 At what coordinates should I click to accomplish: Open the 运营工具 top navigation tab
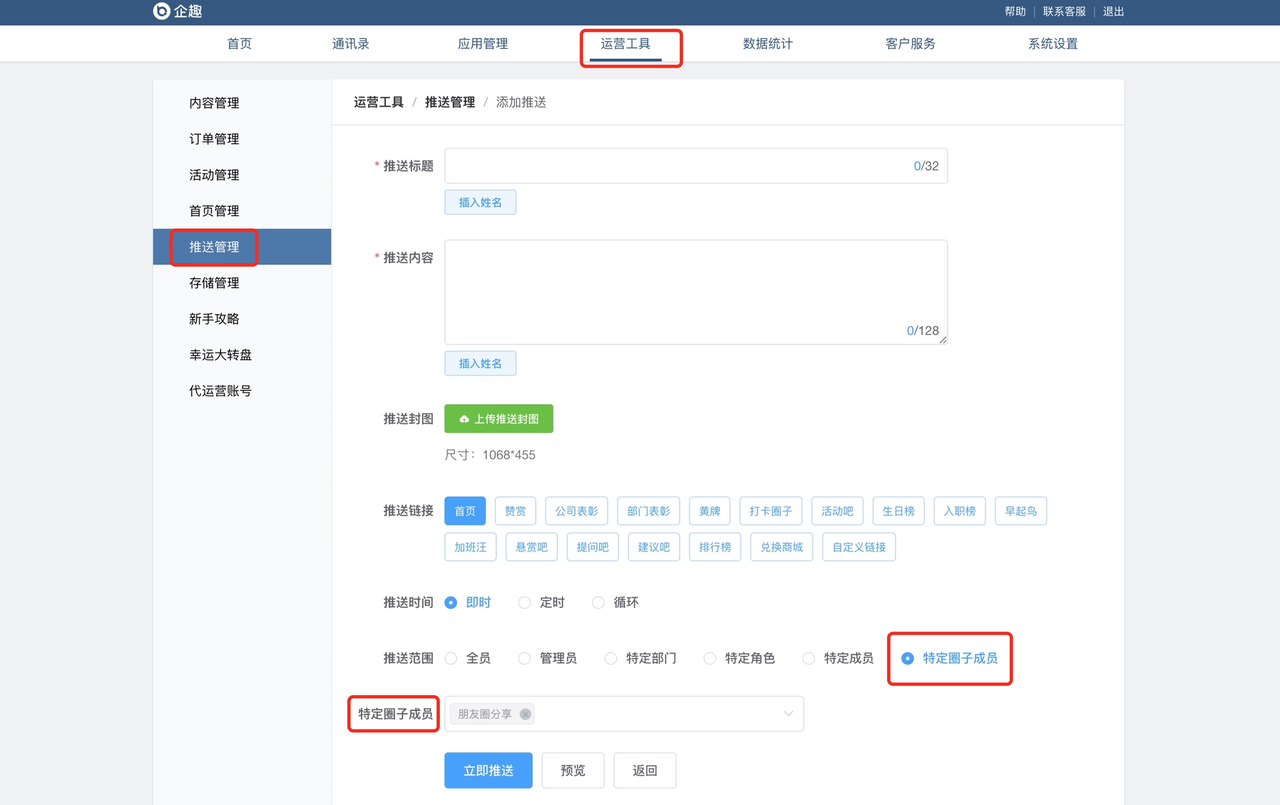[x=626, y=44]
